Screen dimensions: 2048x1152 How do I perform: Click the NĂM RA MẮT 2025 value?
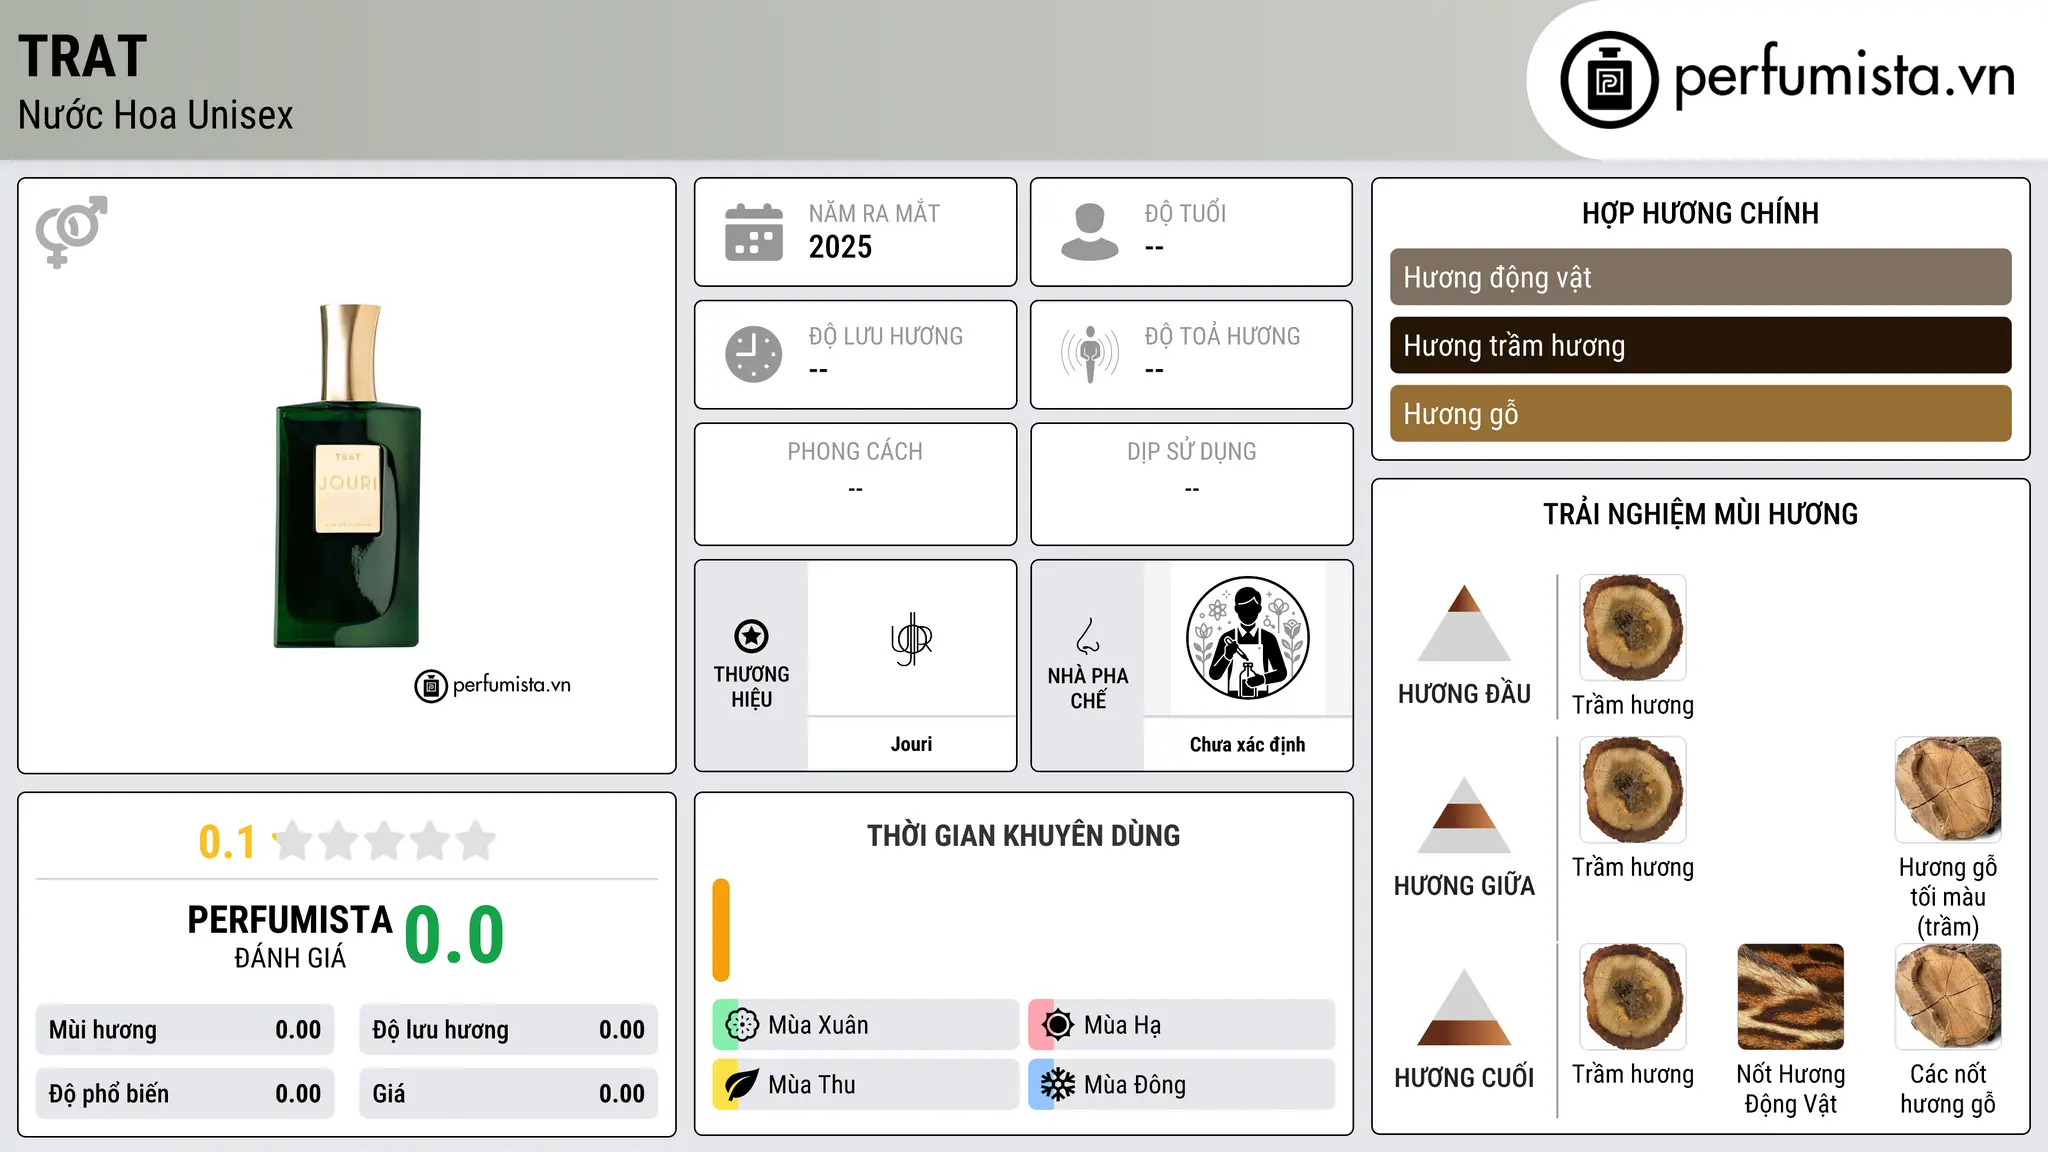(x=840, y=247)
